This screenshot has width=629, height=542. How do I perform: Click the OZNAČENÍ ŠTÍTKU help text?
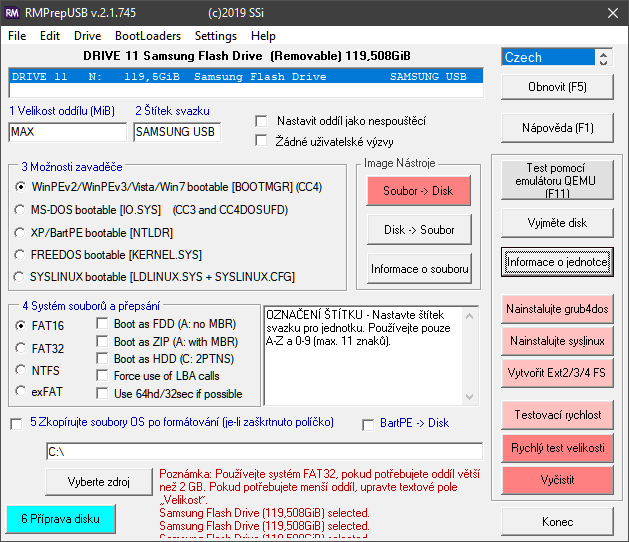358,328
